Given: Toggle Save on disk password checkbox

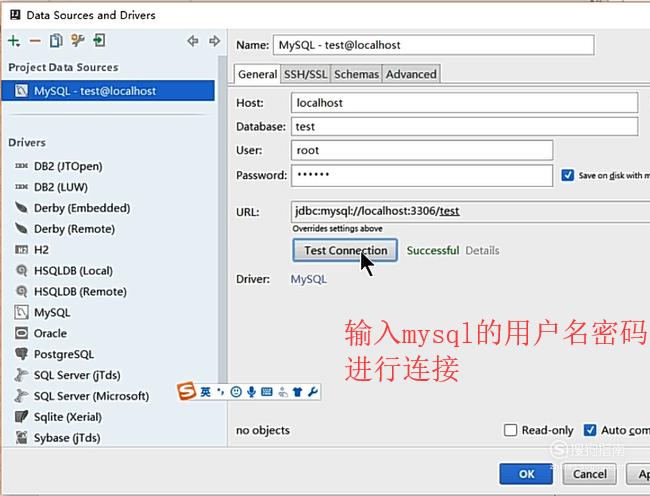Looking at the screenshot, I should 568,175.
